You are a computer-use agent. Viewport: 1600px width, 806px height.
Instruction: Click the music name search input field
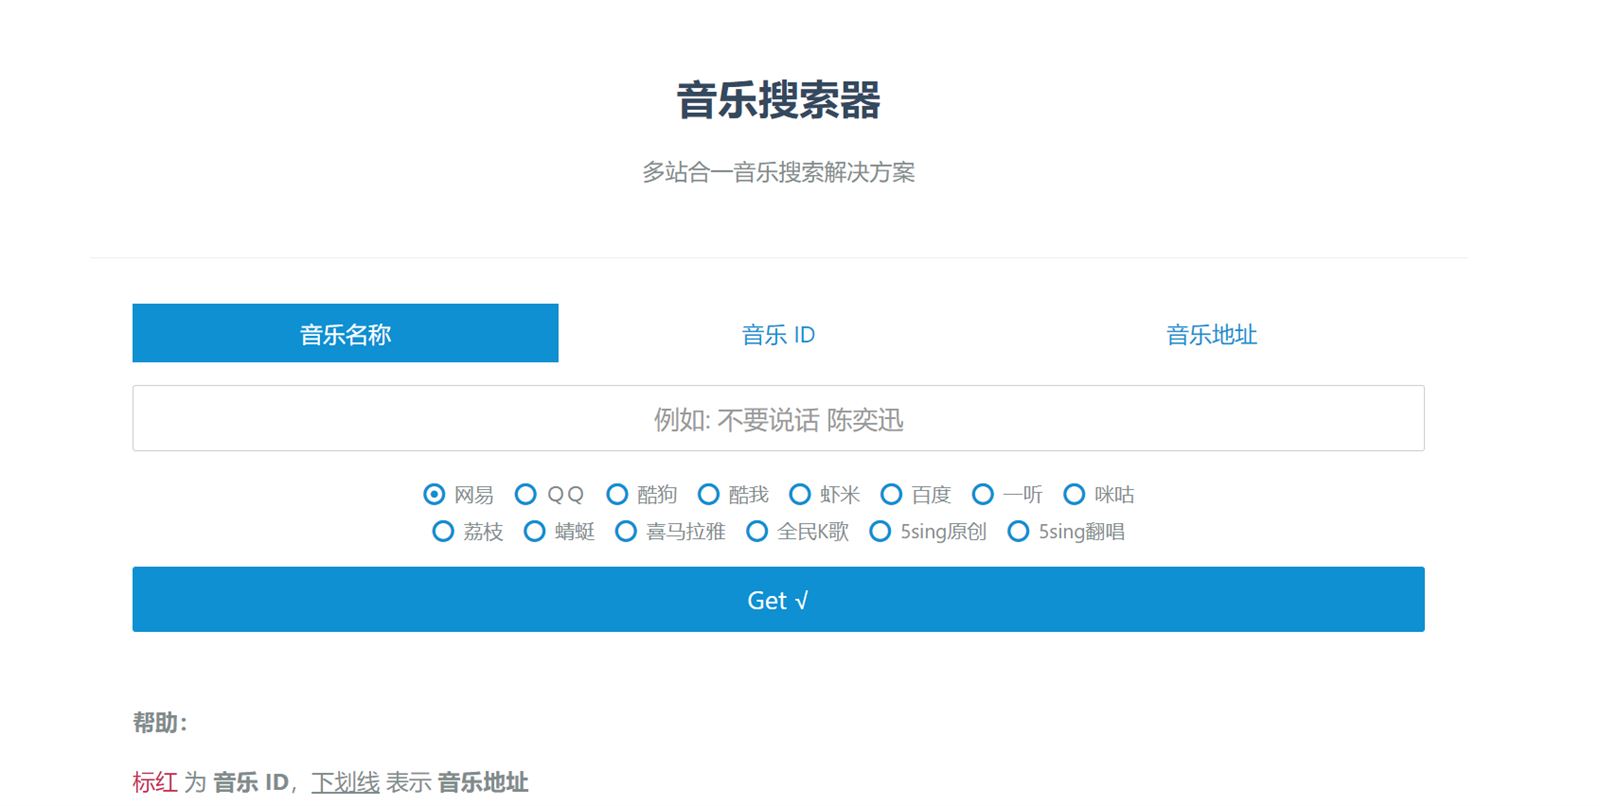coord(778,419)
